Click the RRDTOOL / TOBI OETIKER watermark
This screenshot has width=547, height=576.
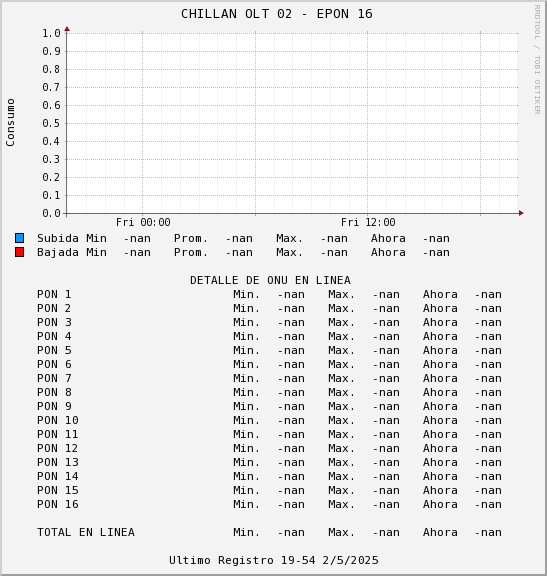[537, 60]
